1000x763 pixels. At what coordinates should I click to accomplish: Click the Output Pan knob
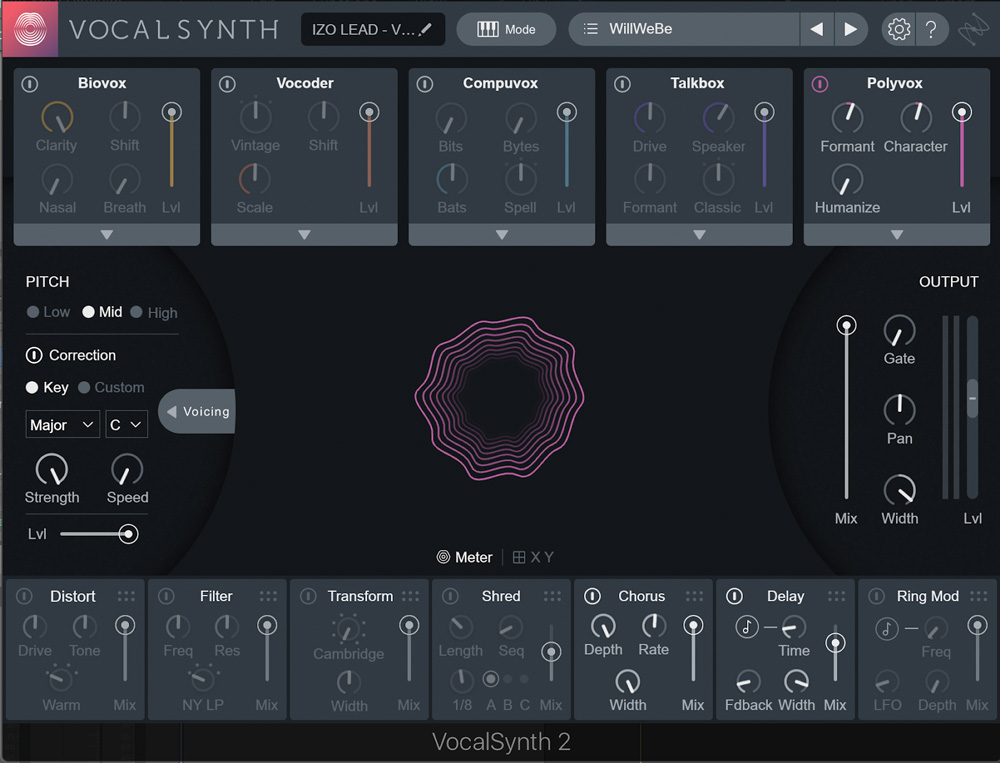(899, 410)
